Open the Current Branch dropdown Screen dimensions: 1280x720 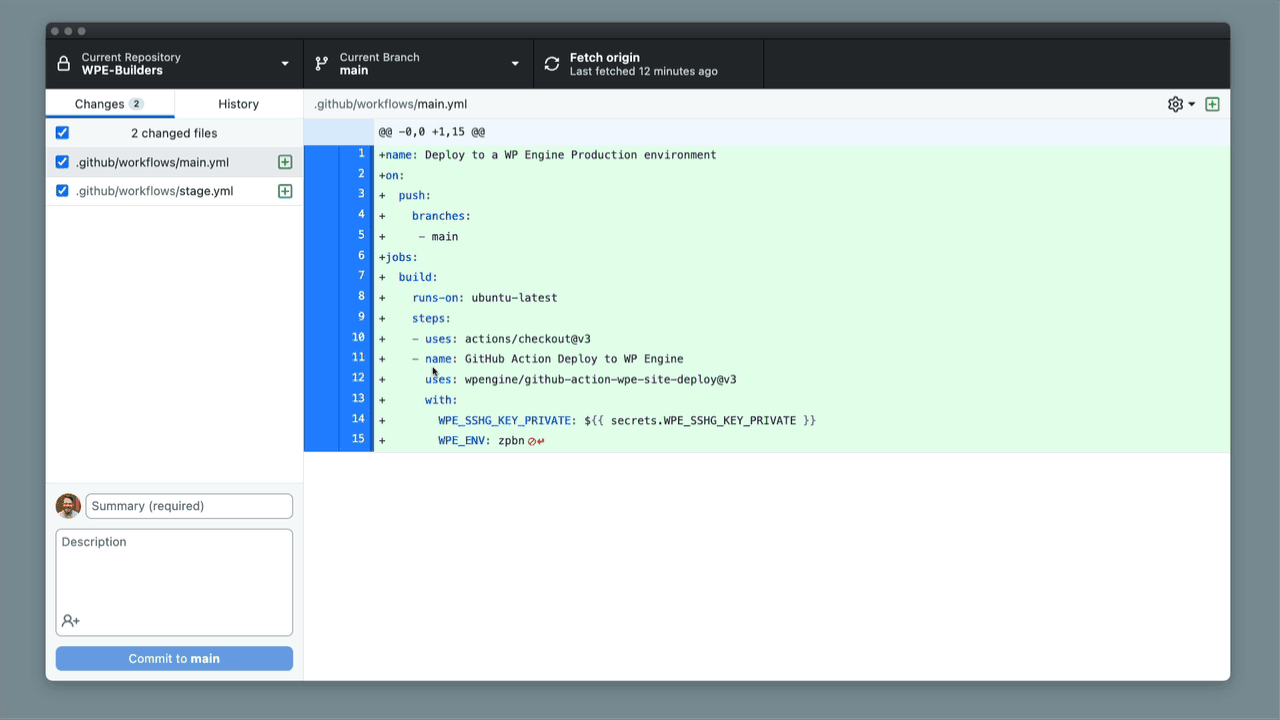click(x=418, y=64)
